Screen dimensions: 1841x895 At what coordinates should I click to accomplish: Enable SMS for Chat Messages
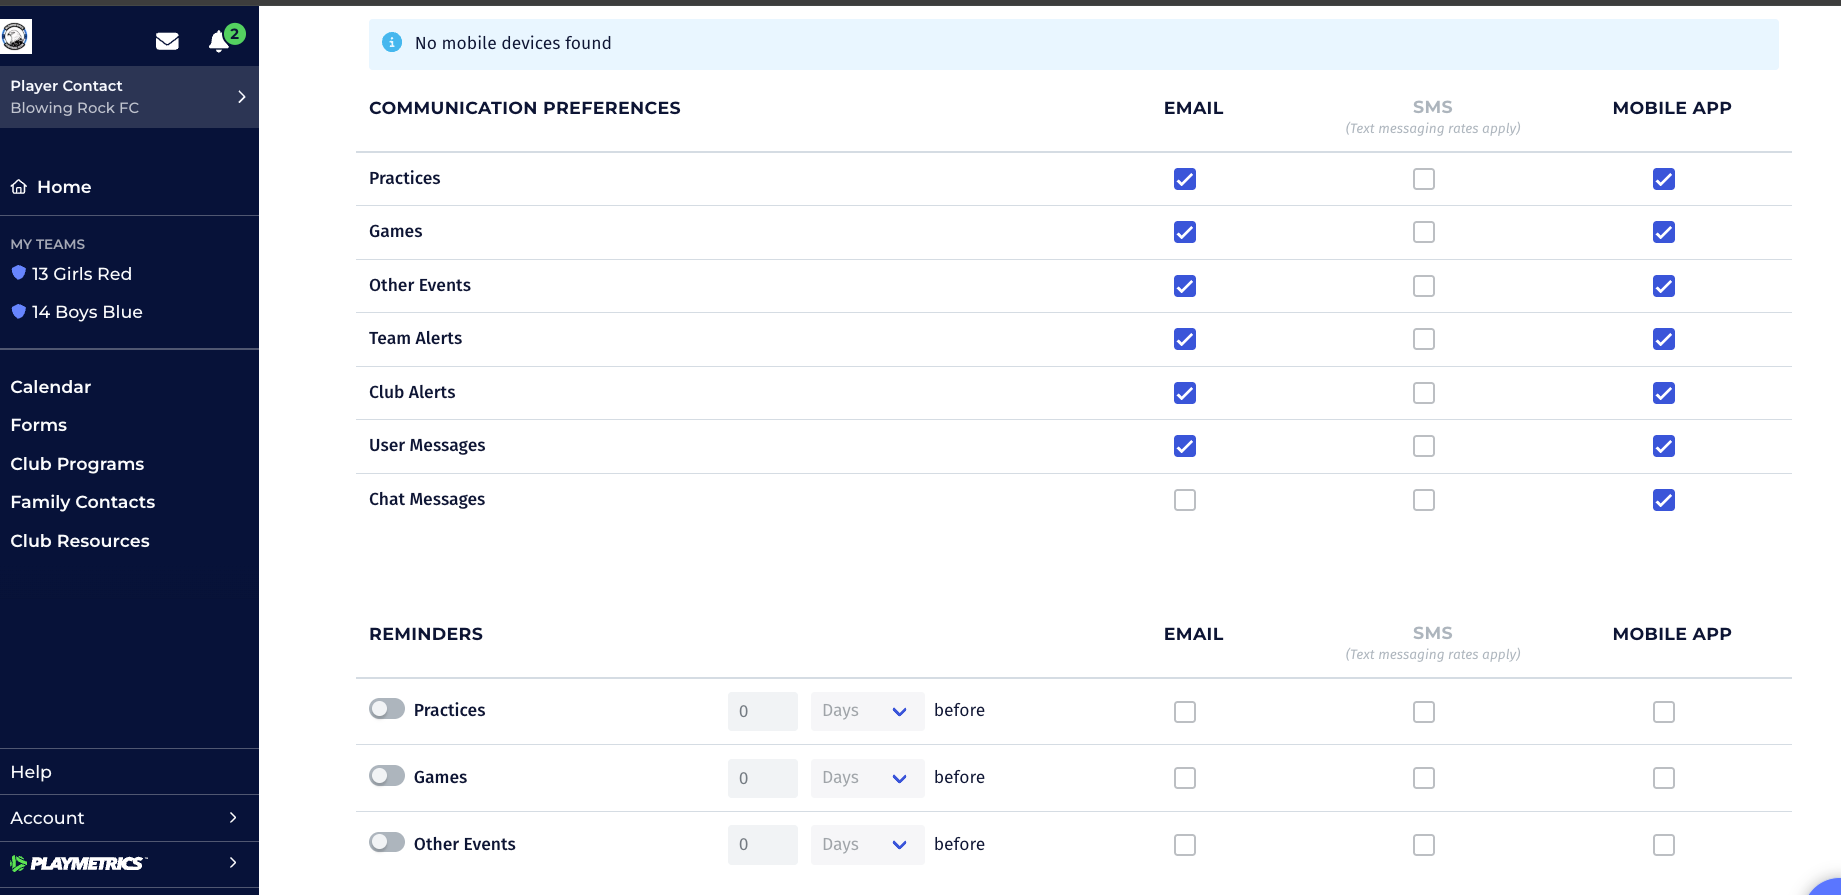pos(1424,500)
